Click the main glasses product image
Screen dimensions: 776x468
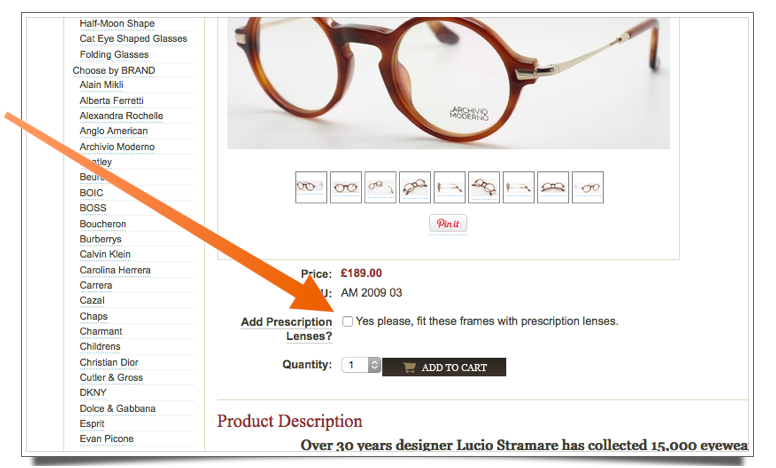448,83
